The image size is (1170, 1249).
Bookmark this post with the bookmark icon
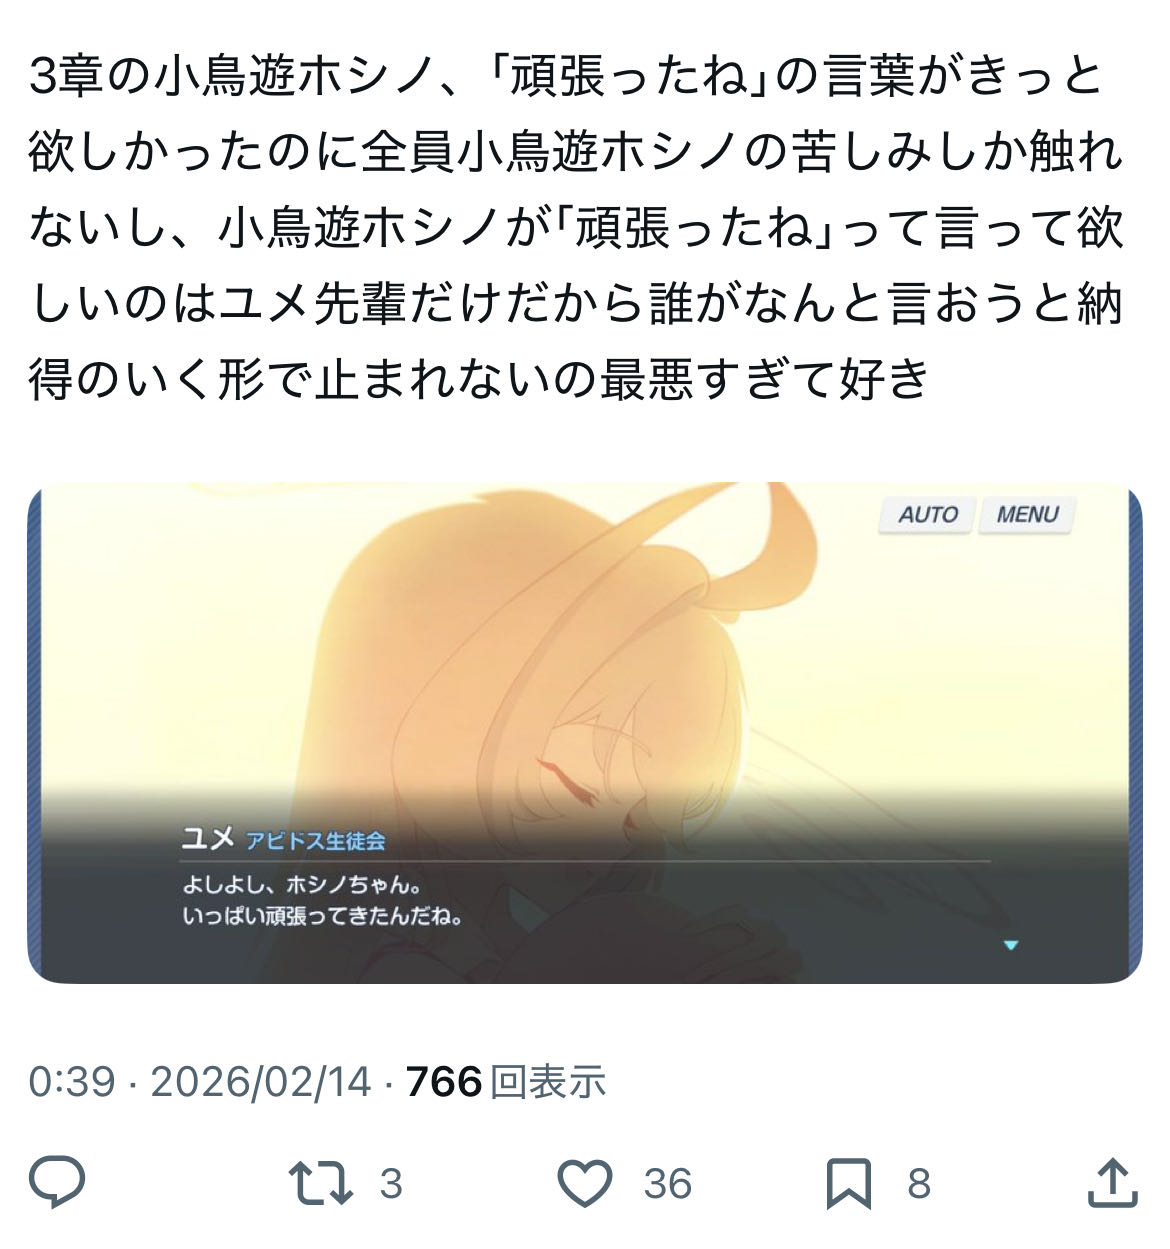point(848,1183)
